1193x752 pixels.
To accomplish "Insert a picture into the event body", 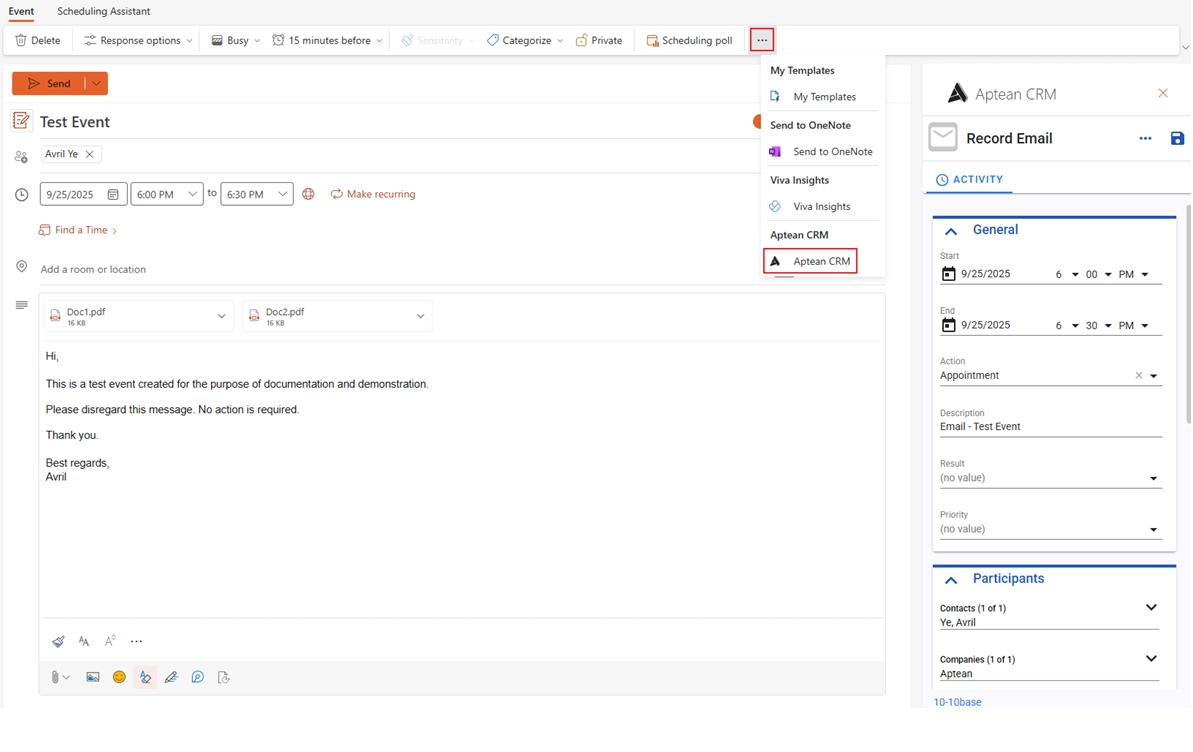I will click(93, 677).
